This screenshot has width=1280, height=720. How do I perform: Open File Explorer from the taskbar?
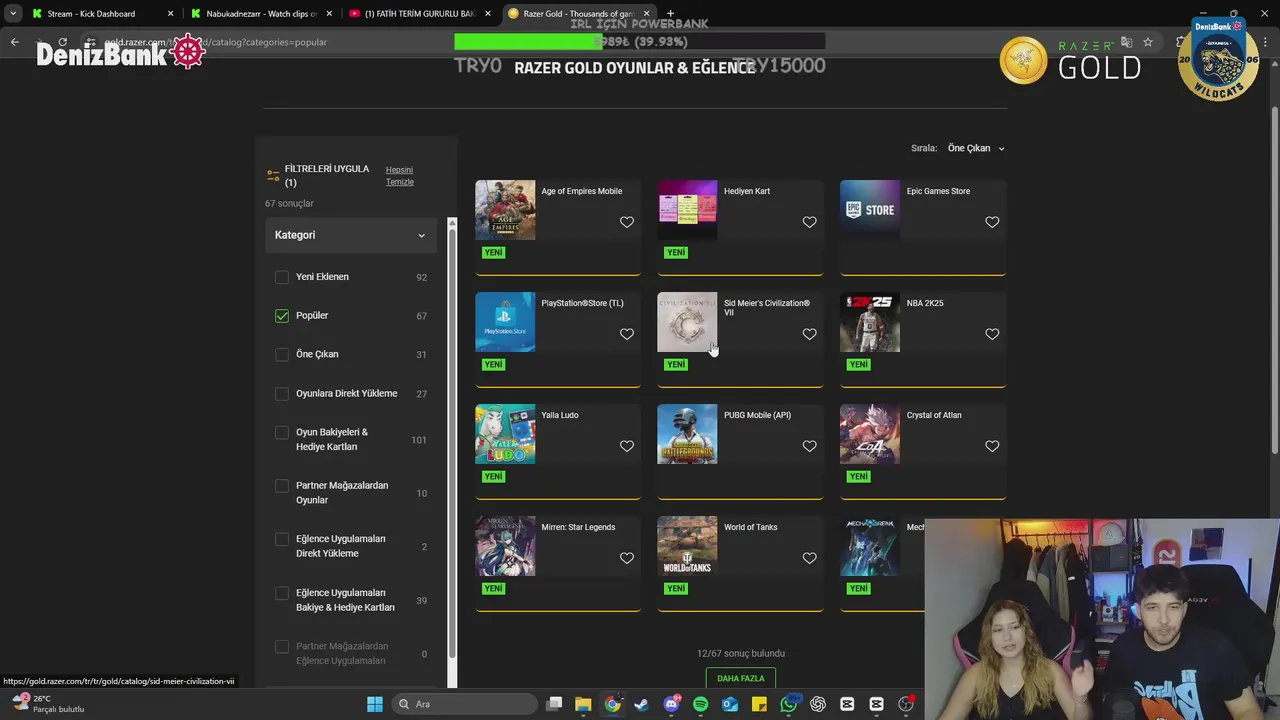click(583, 704)
